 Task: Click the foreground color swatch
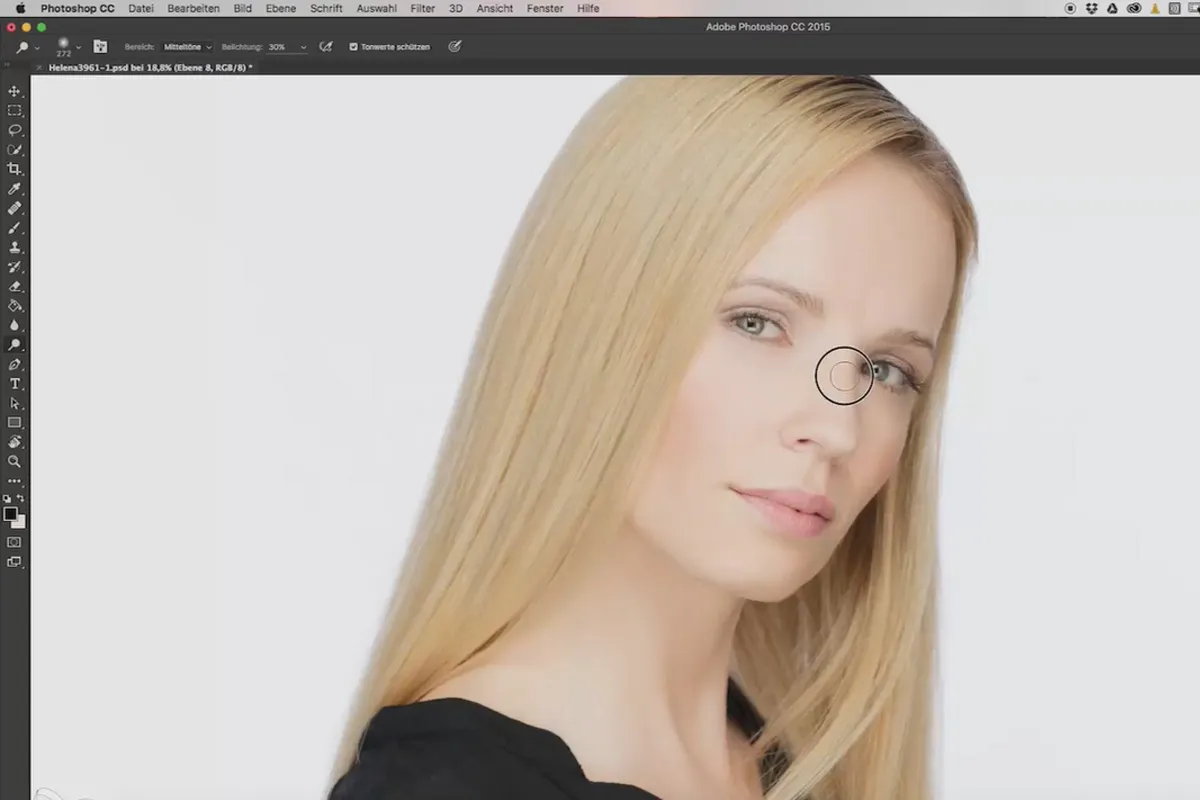(11, 514)
